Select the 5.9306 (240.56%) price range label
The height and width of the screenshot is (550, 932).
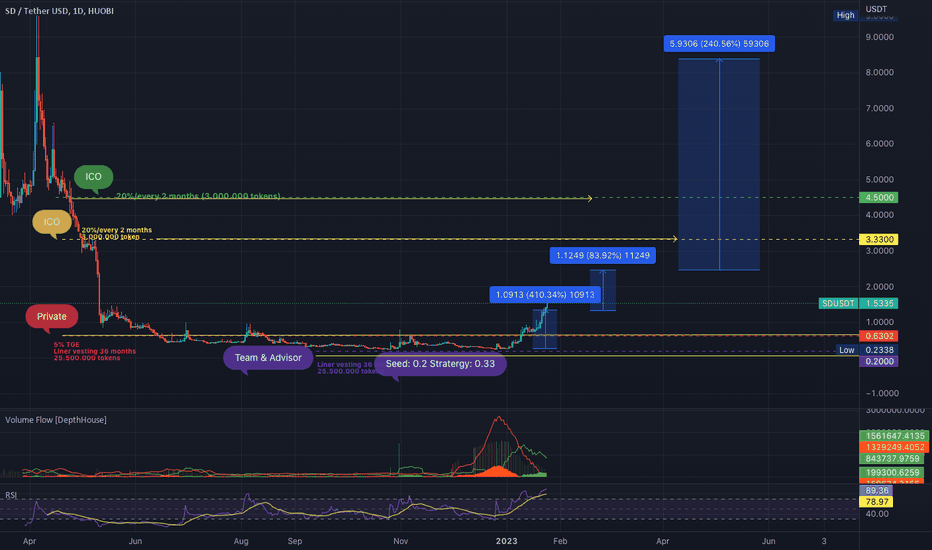point(719,44)
